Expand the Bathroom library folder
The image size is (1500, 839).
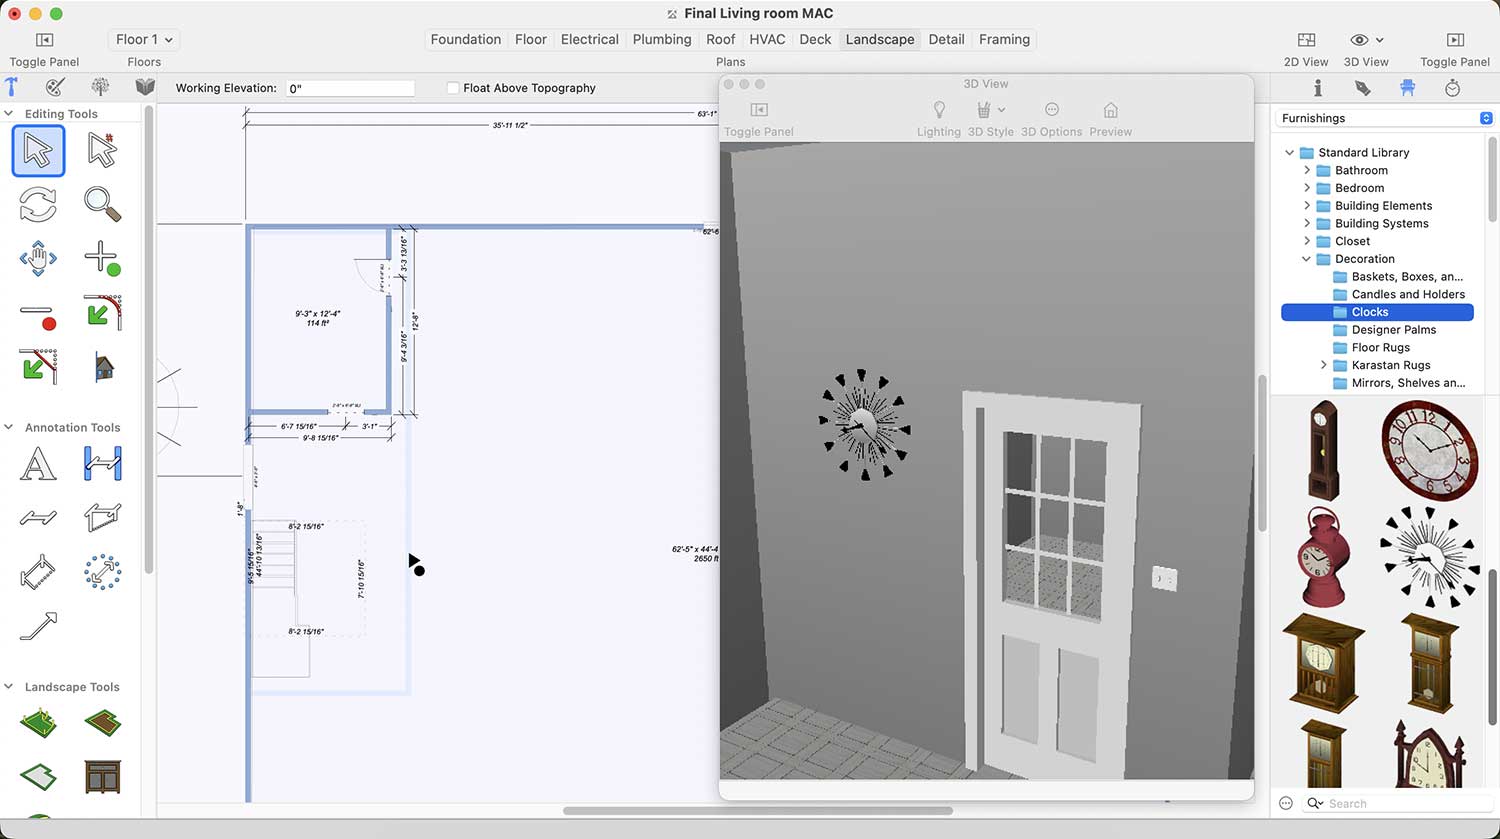(1307, 171)
